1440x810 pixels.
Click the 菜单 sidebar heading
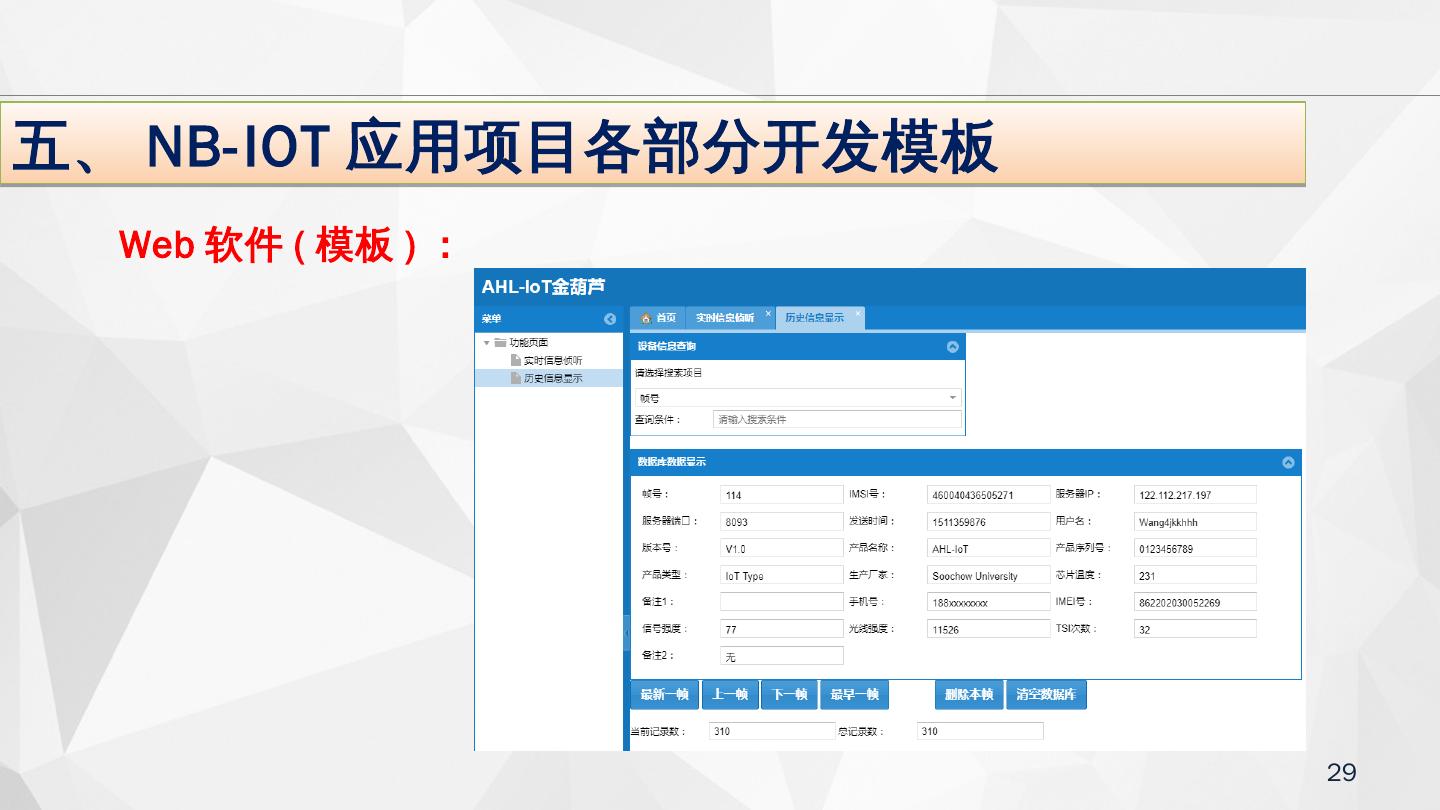click(492, 319)
